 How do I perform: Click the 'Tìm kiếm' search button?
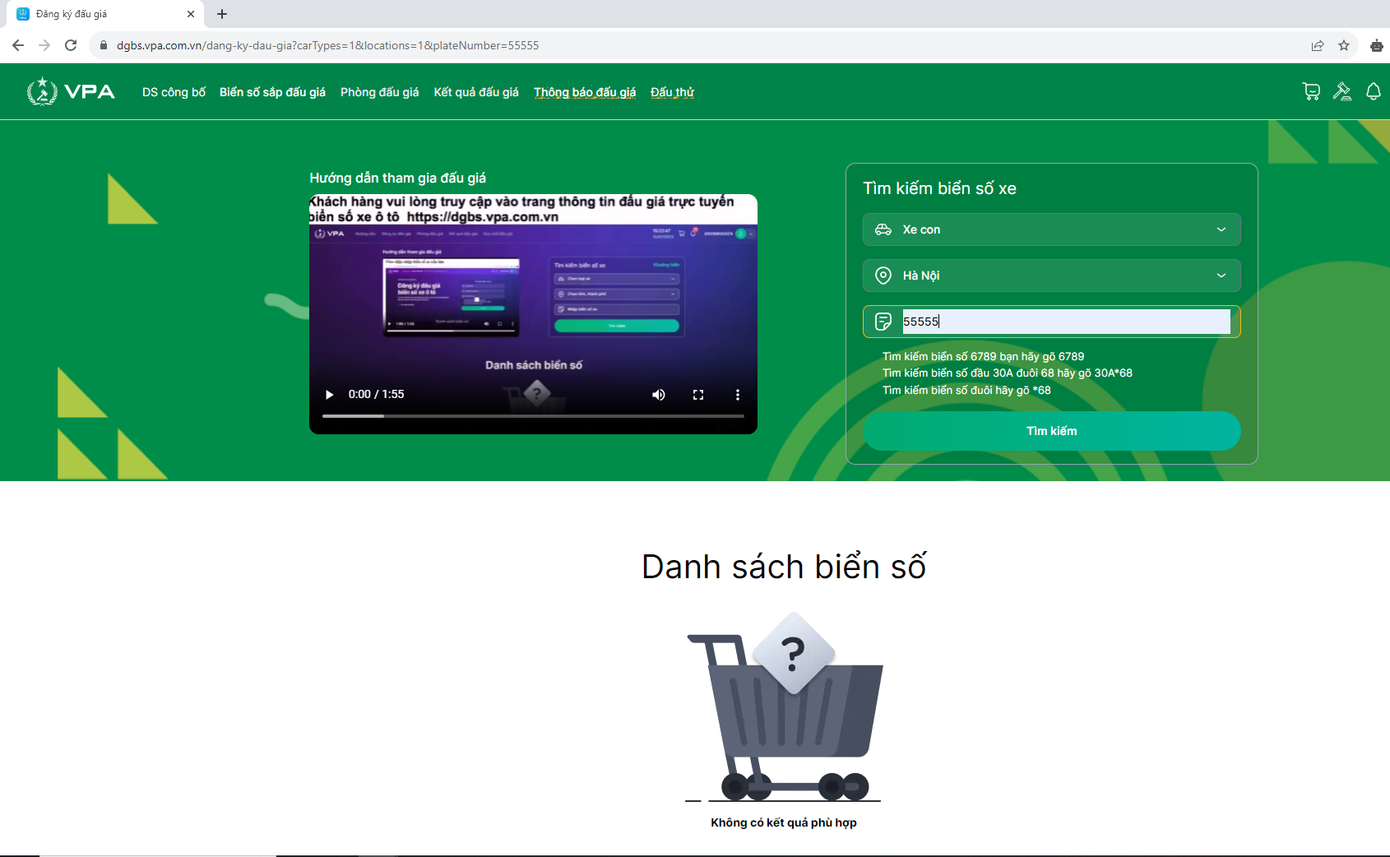click(1051, 431)
